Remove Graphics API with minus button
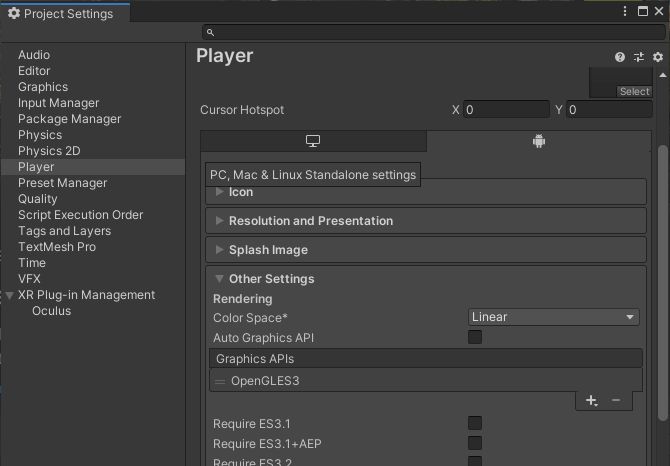This screenshot has width=670, height=466. 616,400
